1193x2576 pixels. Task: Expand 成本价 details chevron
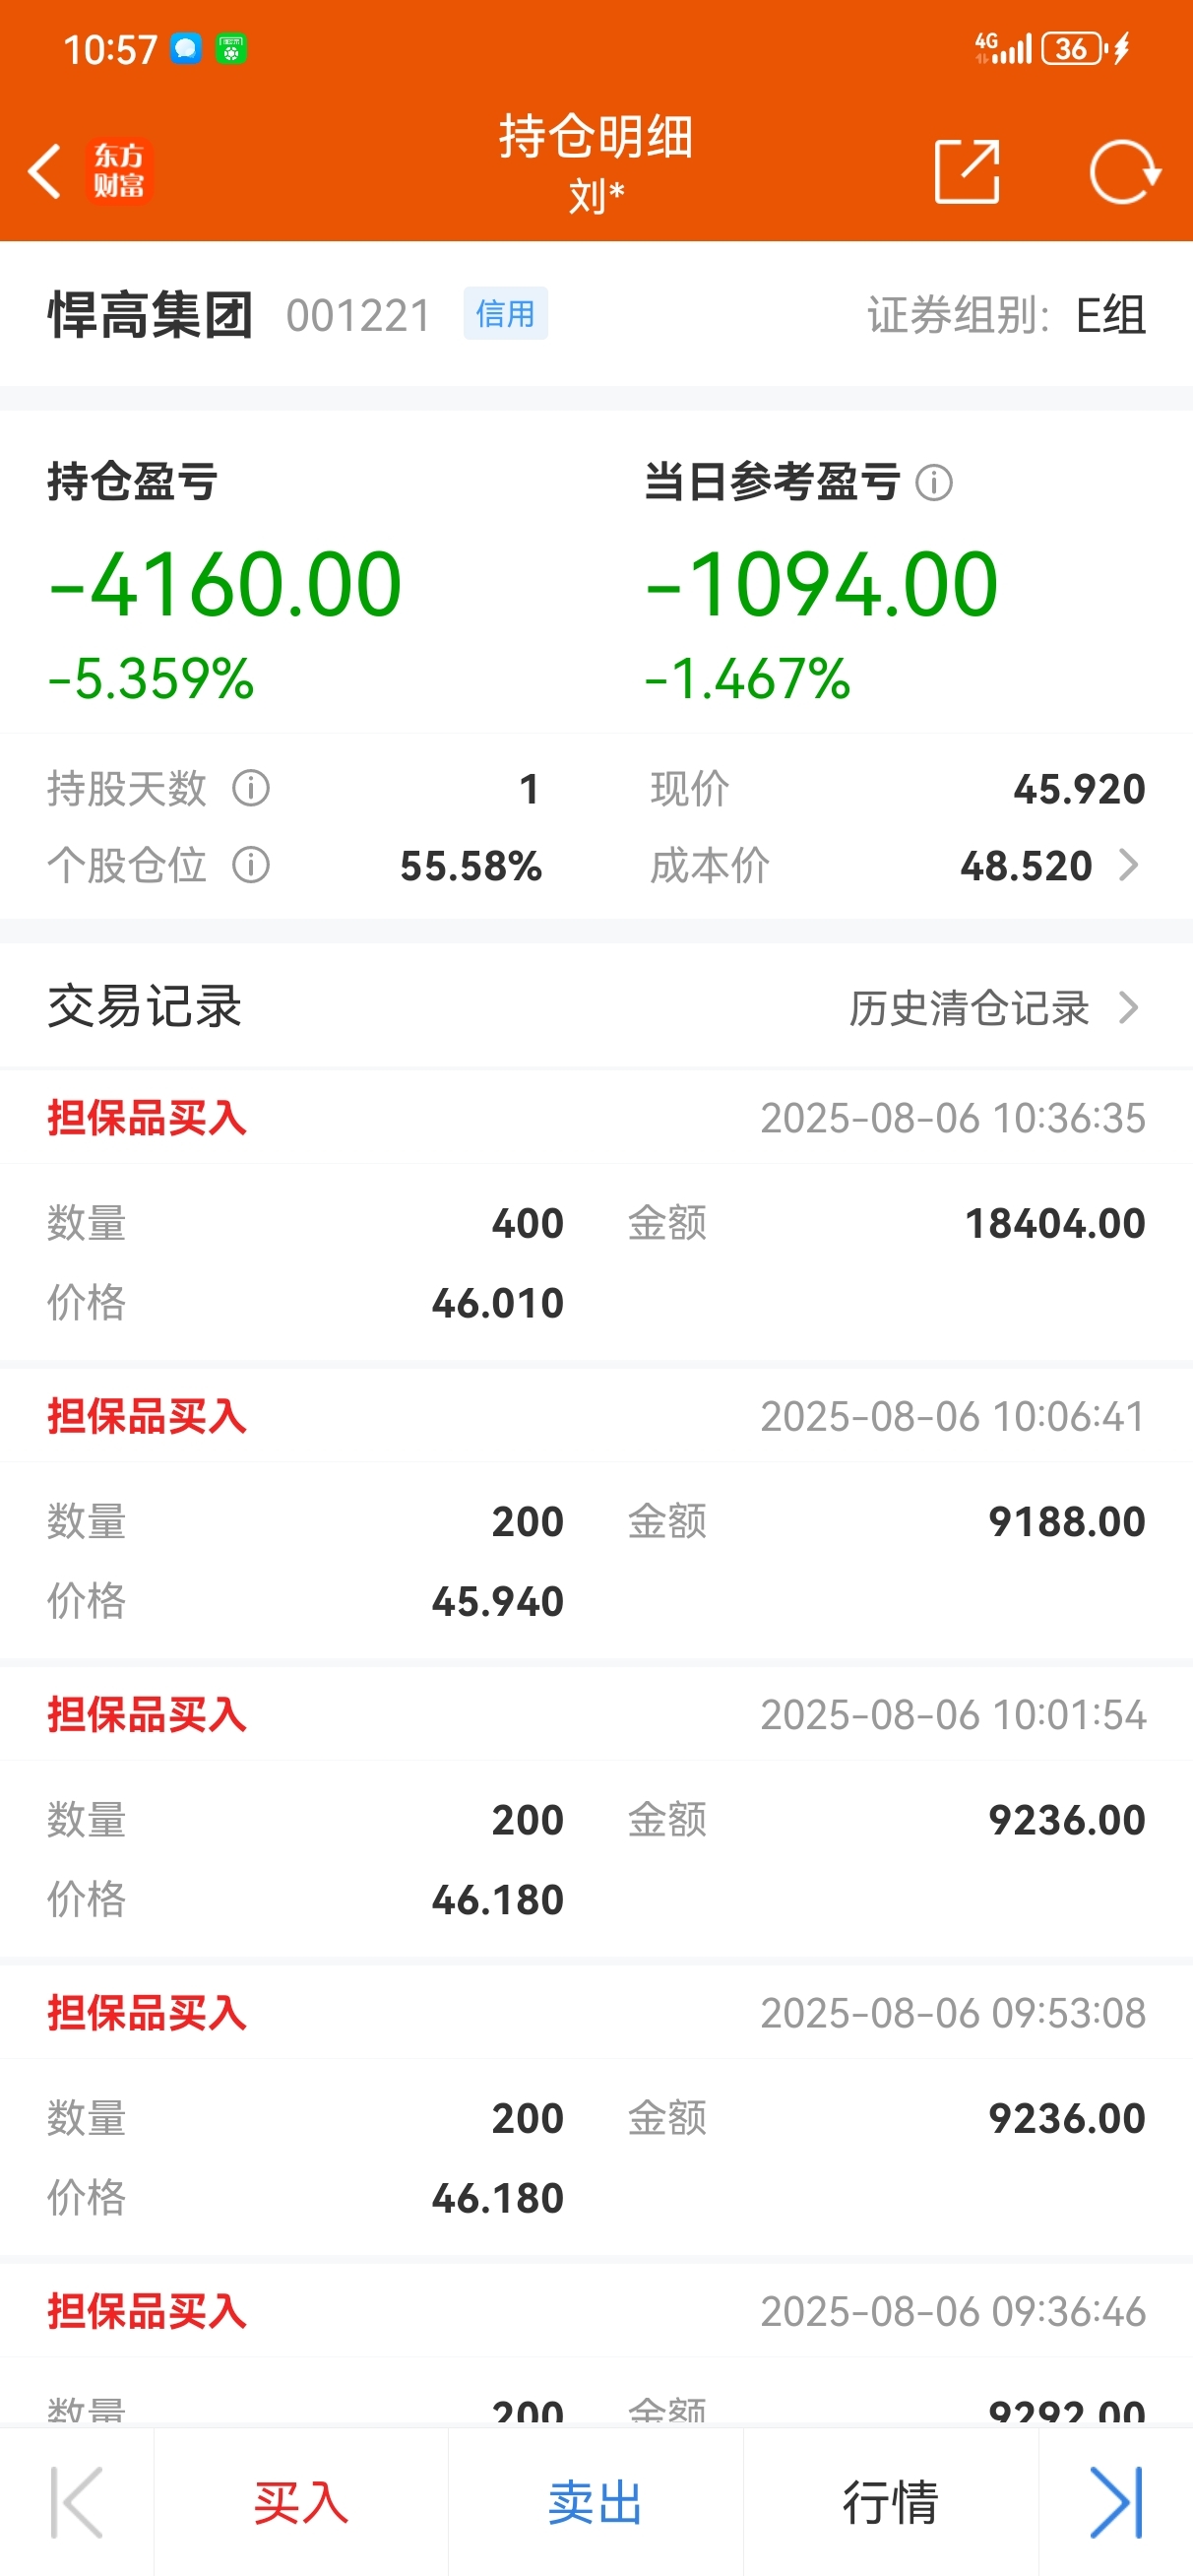1128,865
